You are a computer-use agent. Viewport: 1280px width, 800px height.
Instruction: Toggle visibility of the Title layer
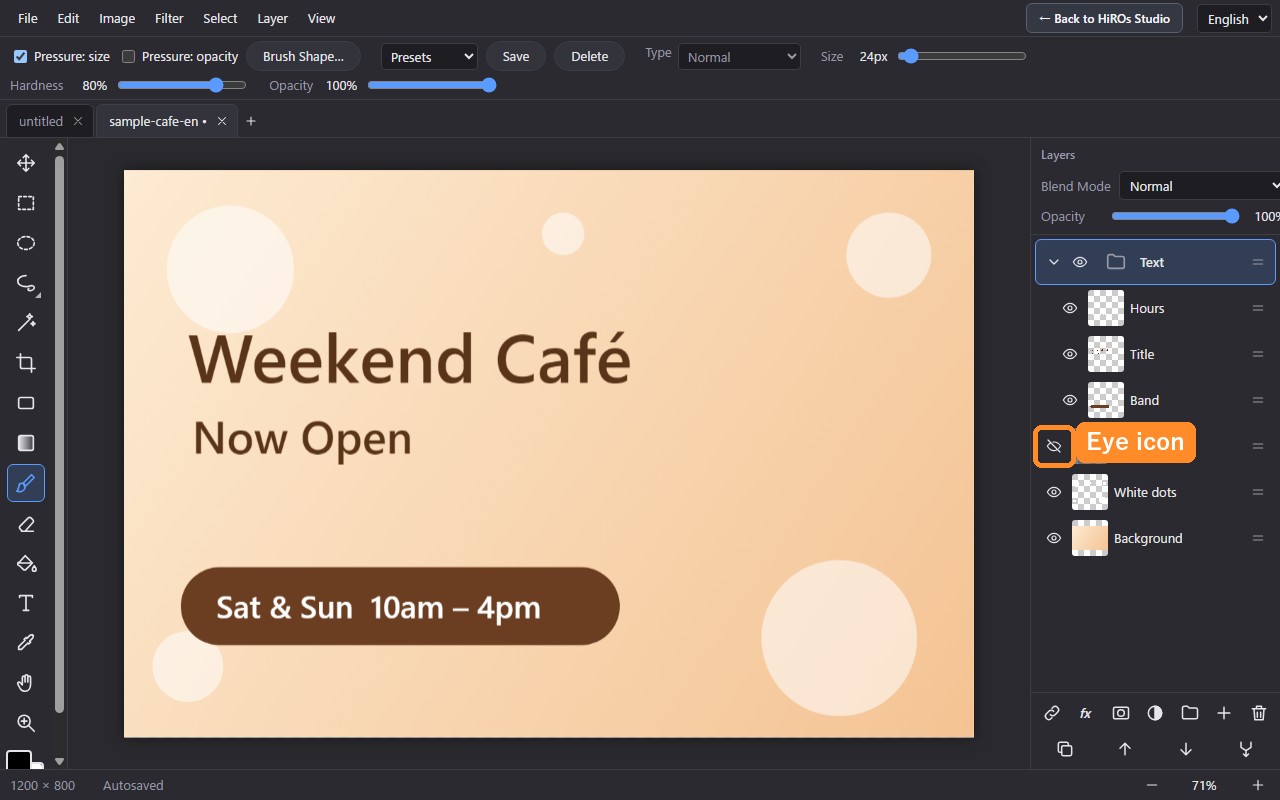pyautogui.click(x=1069, y=354)
